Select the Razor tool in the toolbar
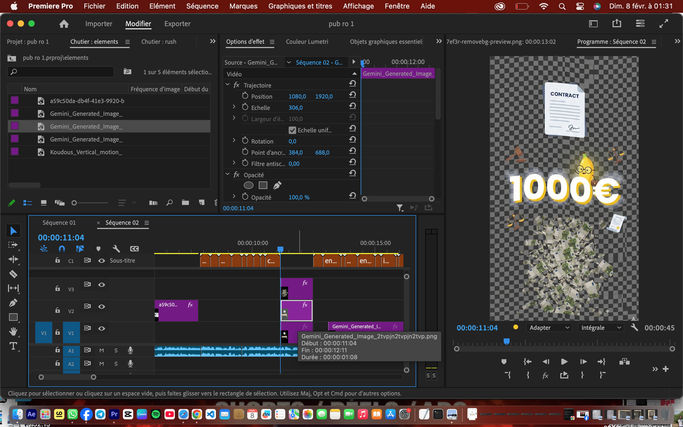683x427 pixels. (13, 273)
